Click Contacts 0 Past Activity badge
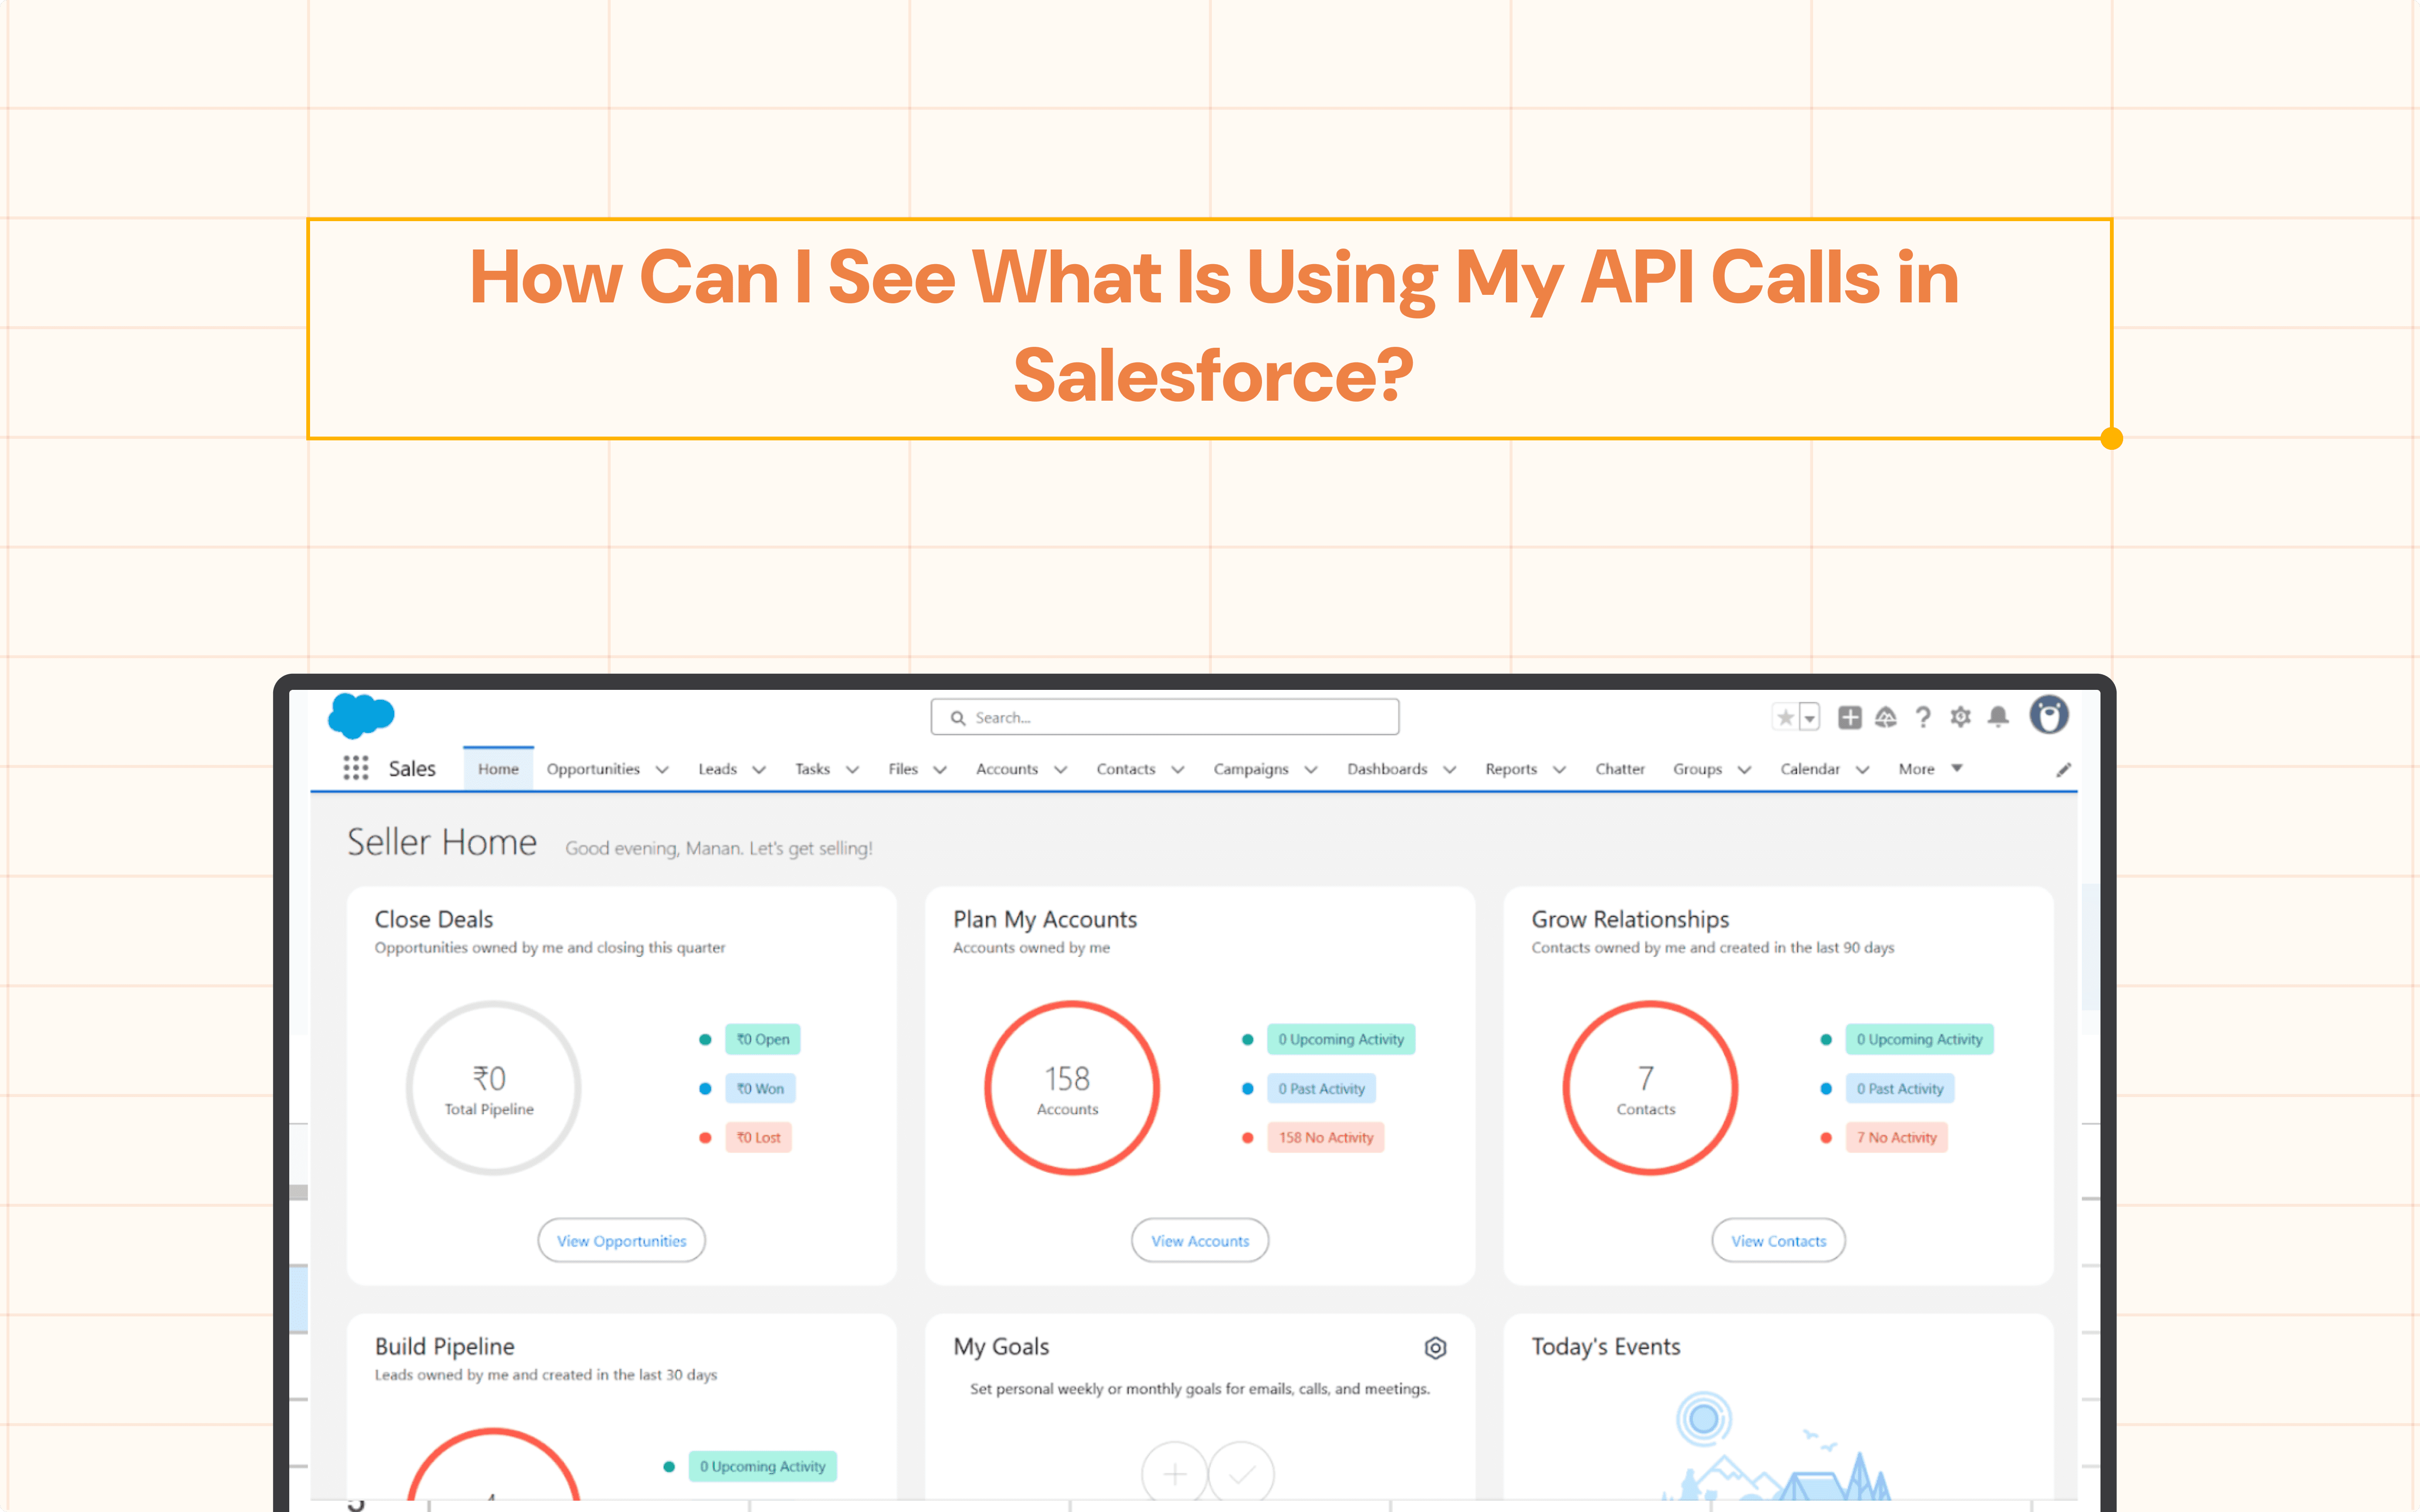 1900,1088
